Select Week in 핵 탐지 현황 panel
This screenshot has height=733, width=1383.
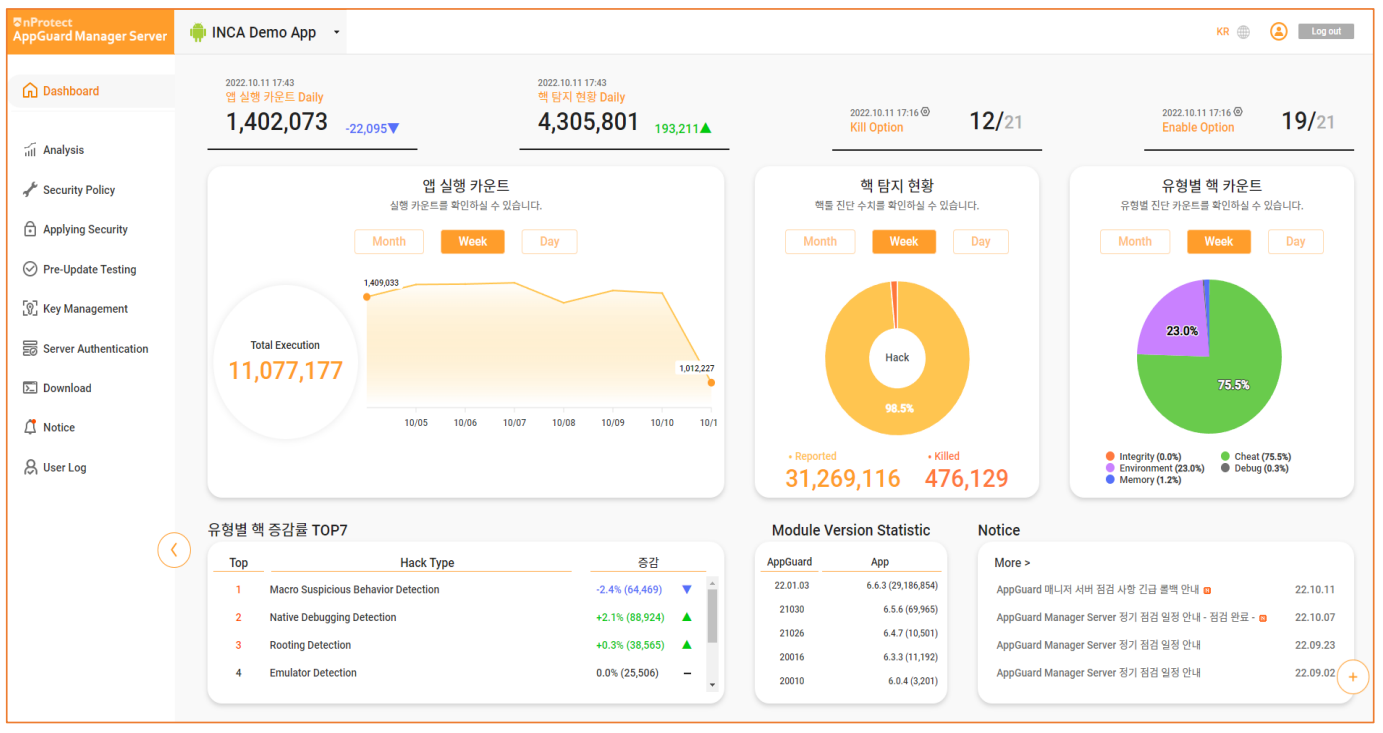904,241
